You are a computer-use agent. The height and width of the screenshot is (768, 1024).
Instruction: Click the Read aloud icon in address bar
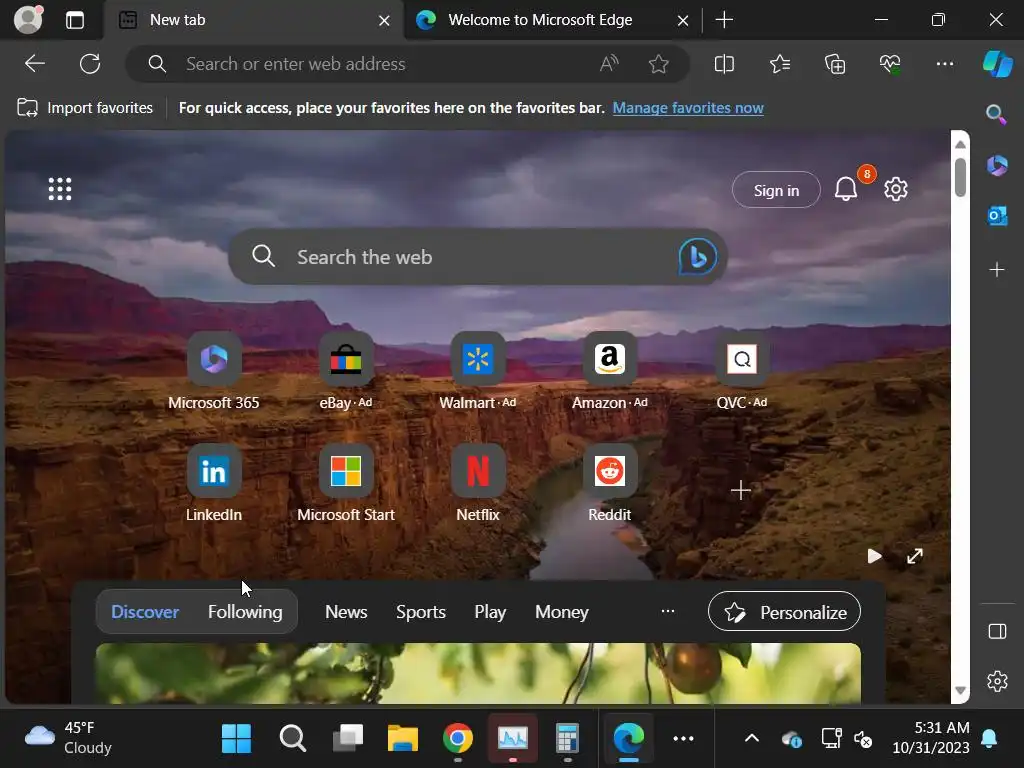click(609, 64)
